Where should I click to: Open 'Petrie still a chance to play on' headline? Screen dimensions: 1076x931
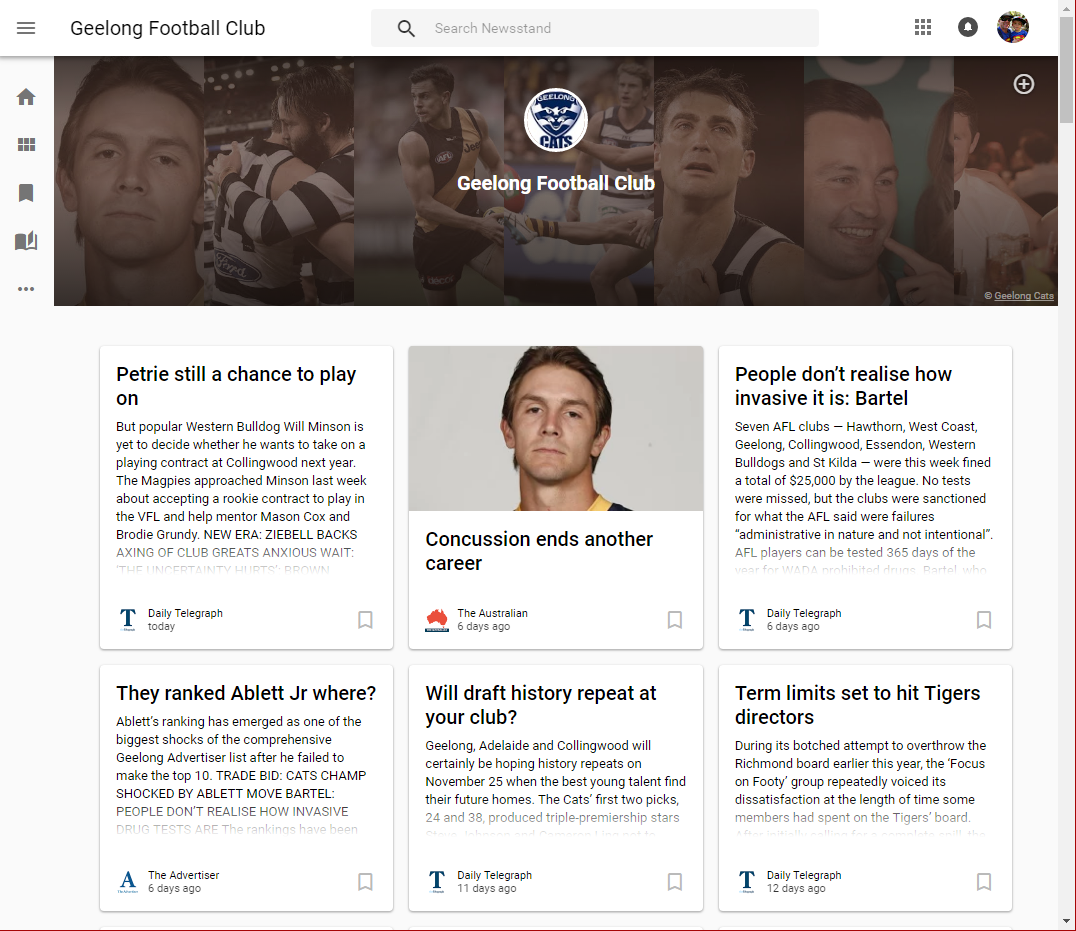tap(236, 386)
